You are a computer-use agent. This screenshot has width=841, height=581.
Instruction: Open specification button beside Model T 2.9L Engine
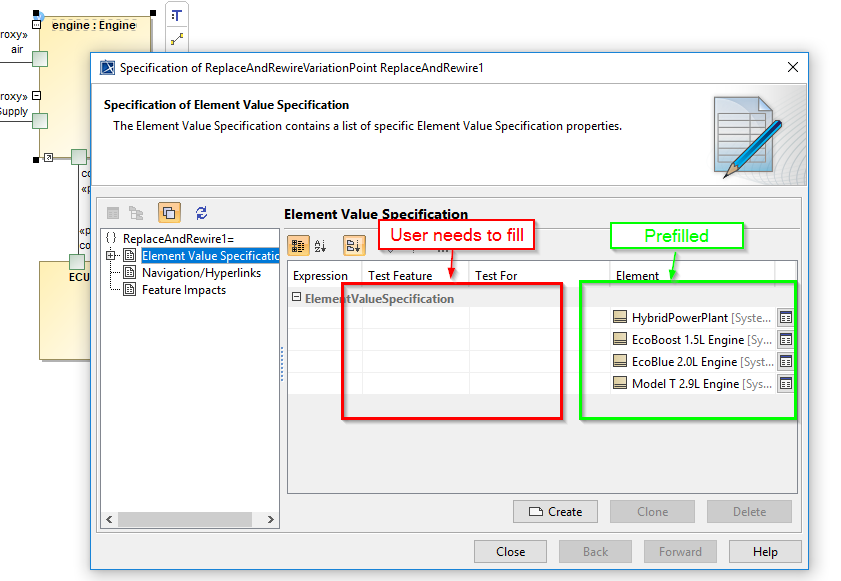click(x=786, y=384)
